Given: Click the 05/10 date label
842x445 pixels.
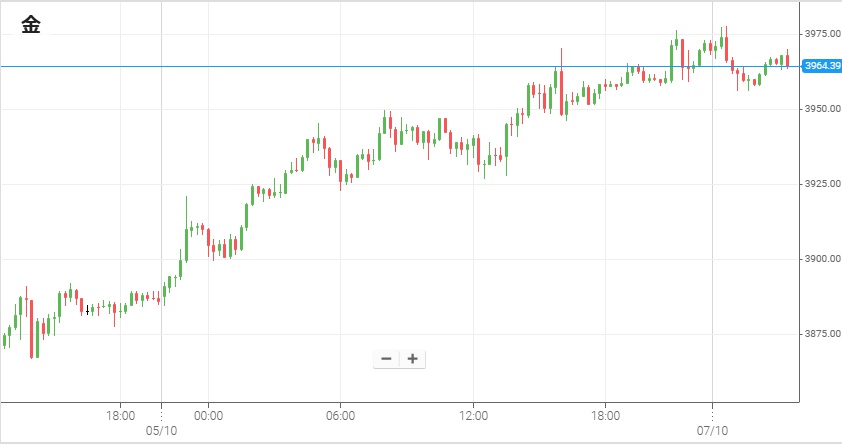Looking at the screenshot, I should [x=161, y=431].
